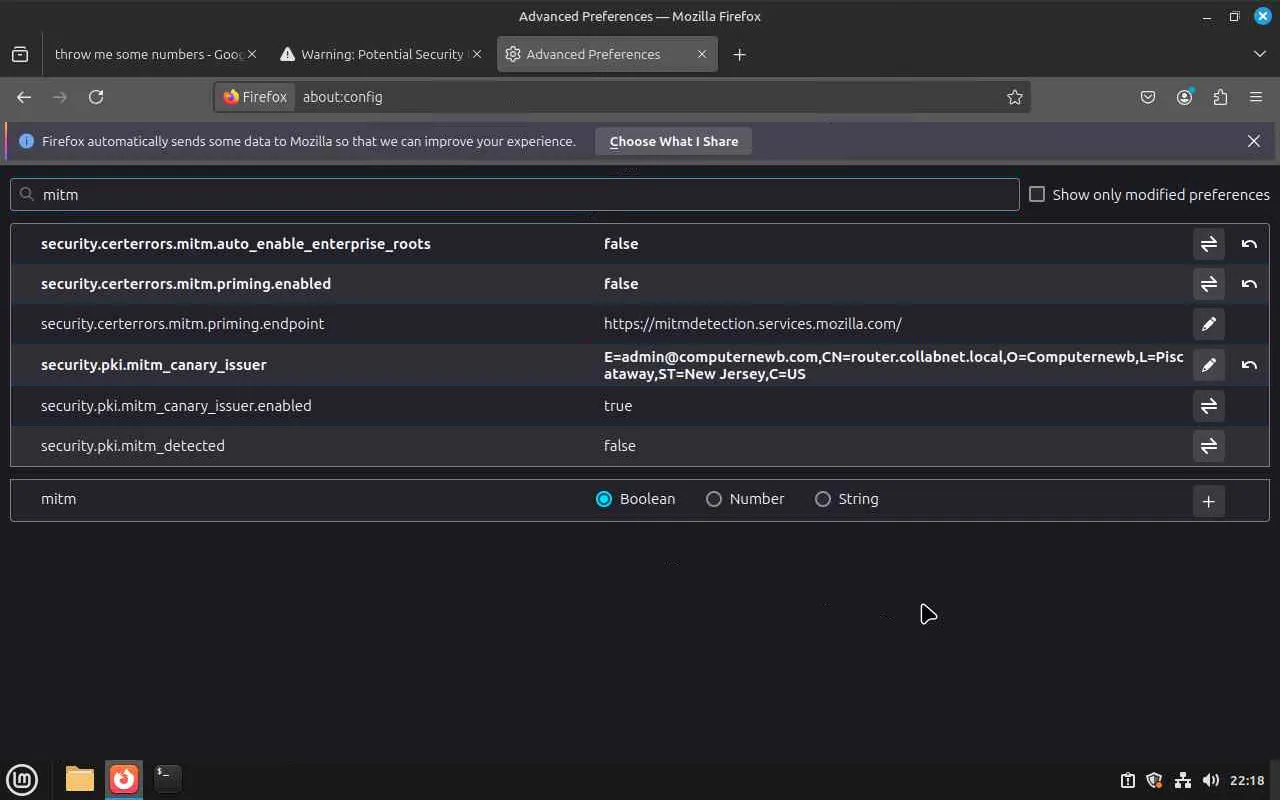Screen dimensions: 1280x800
Task: Edit the security.certerrors.mitm.priming.endpoint value
Action: click(1208, 324)
